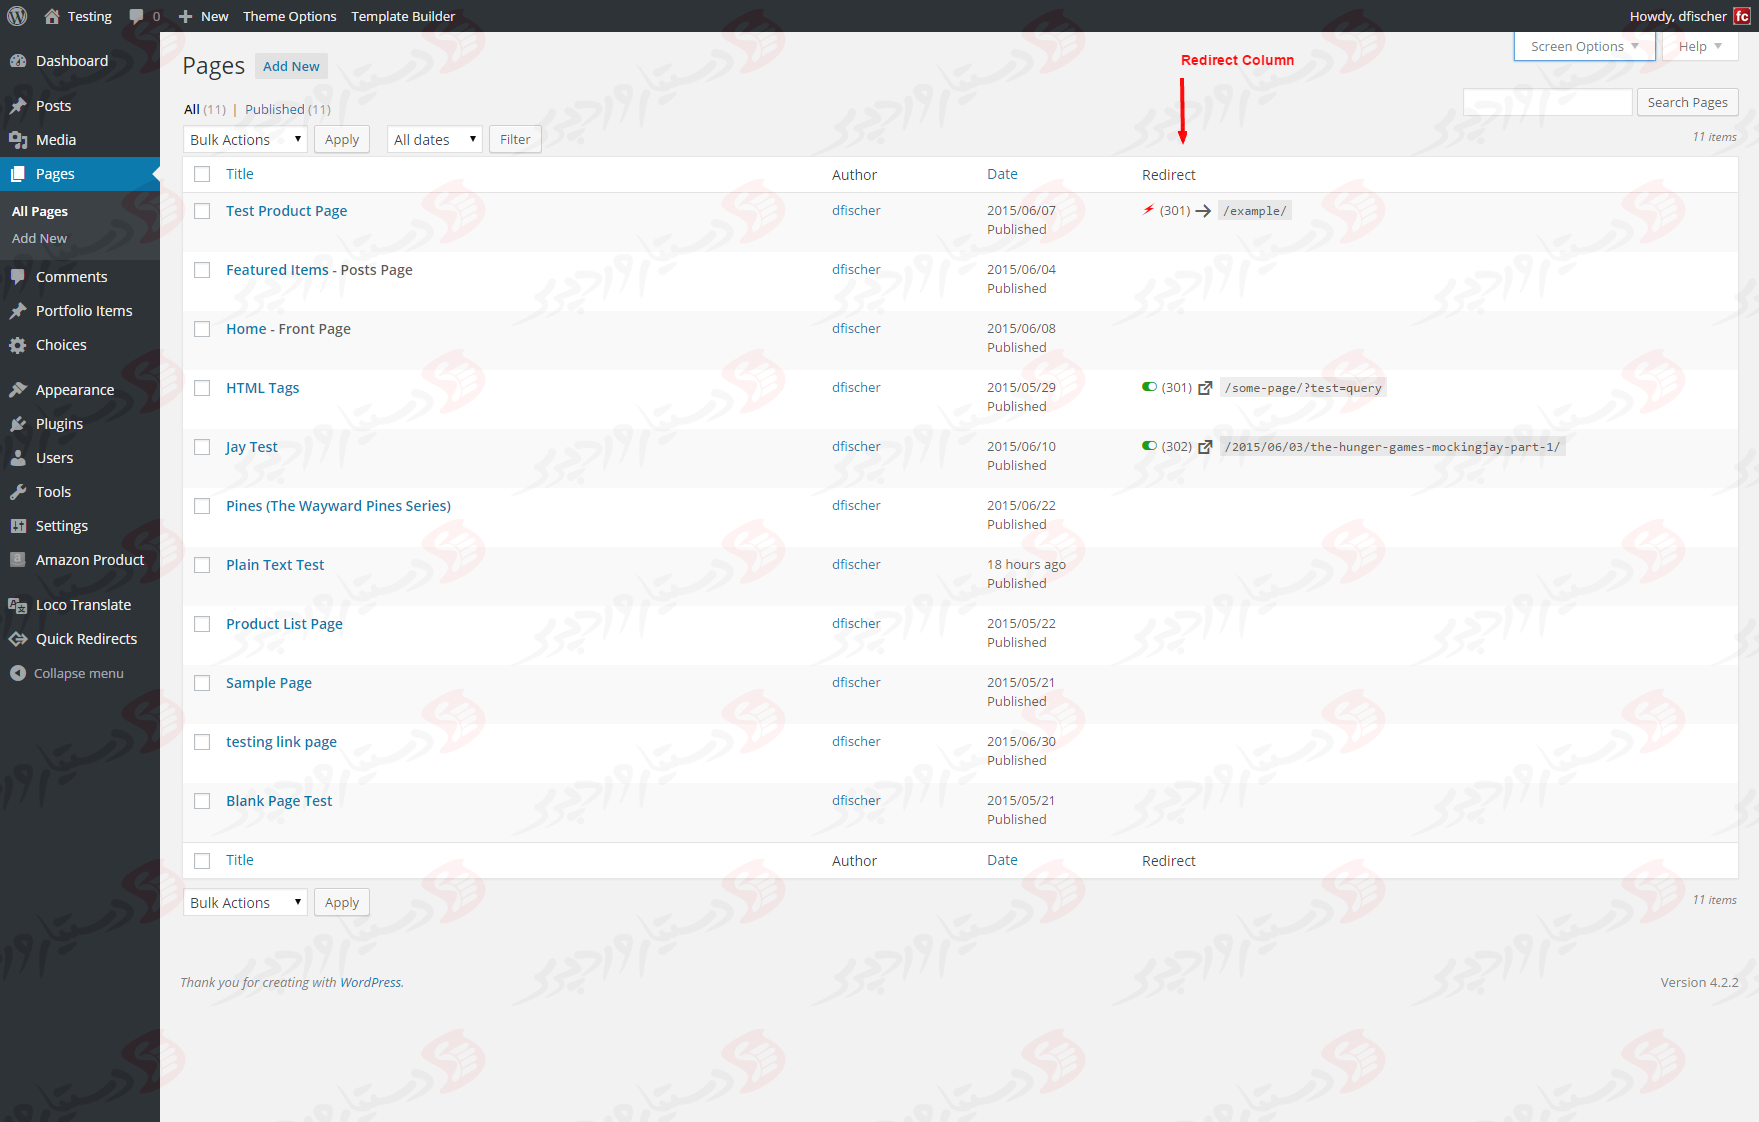This screenshot has width=1759, height=1122.
Task: Open the Theme Options menu
Action: click(289, 16)
